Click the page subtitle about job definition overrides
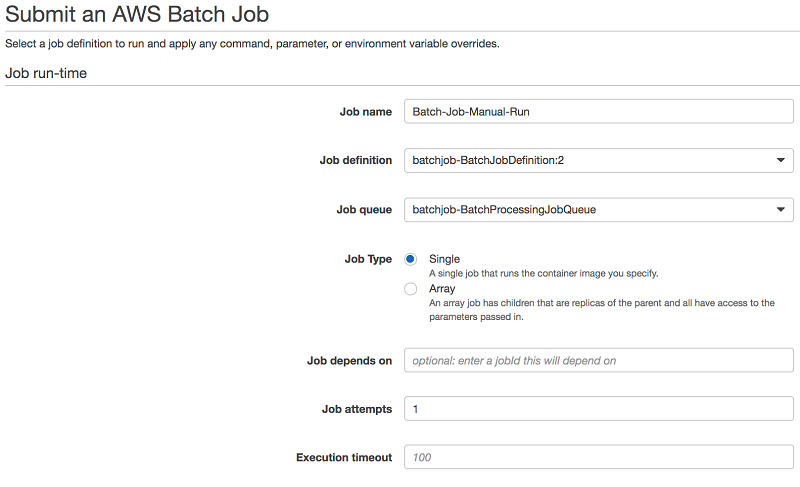Viewport: 800px width, 487px height. [252, 44]
